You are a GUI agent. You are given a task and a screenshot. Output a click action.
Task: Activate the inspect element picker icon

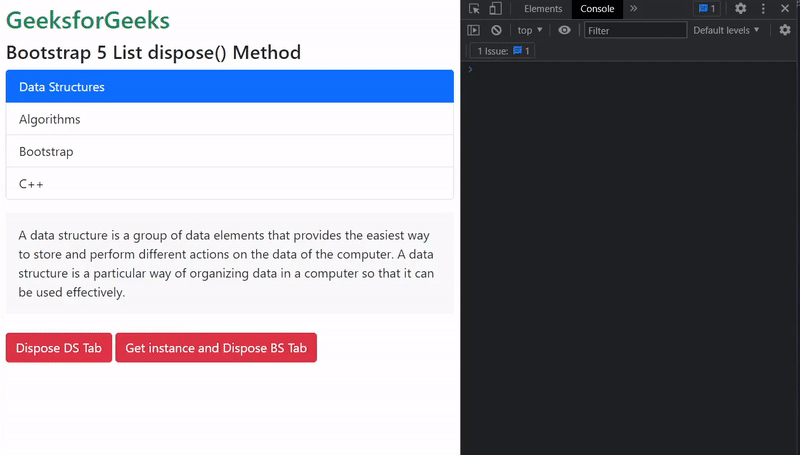(474, 9)
